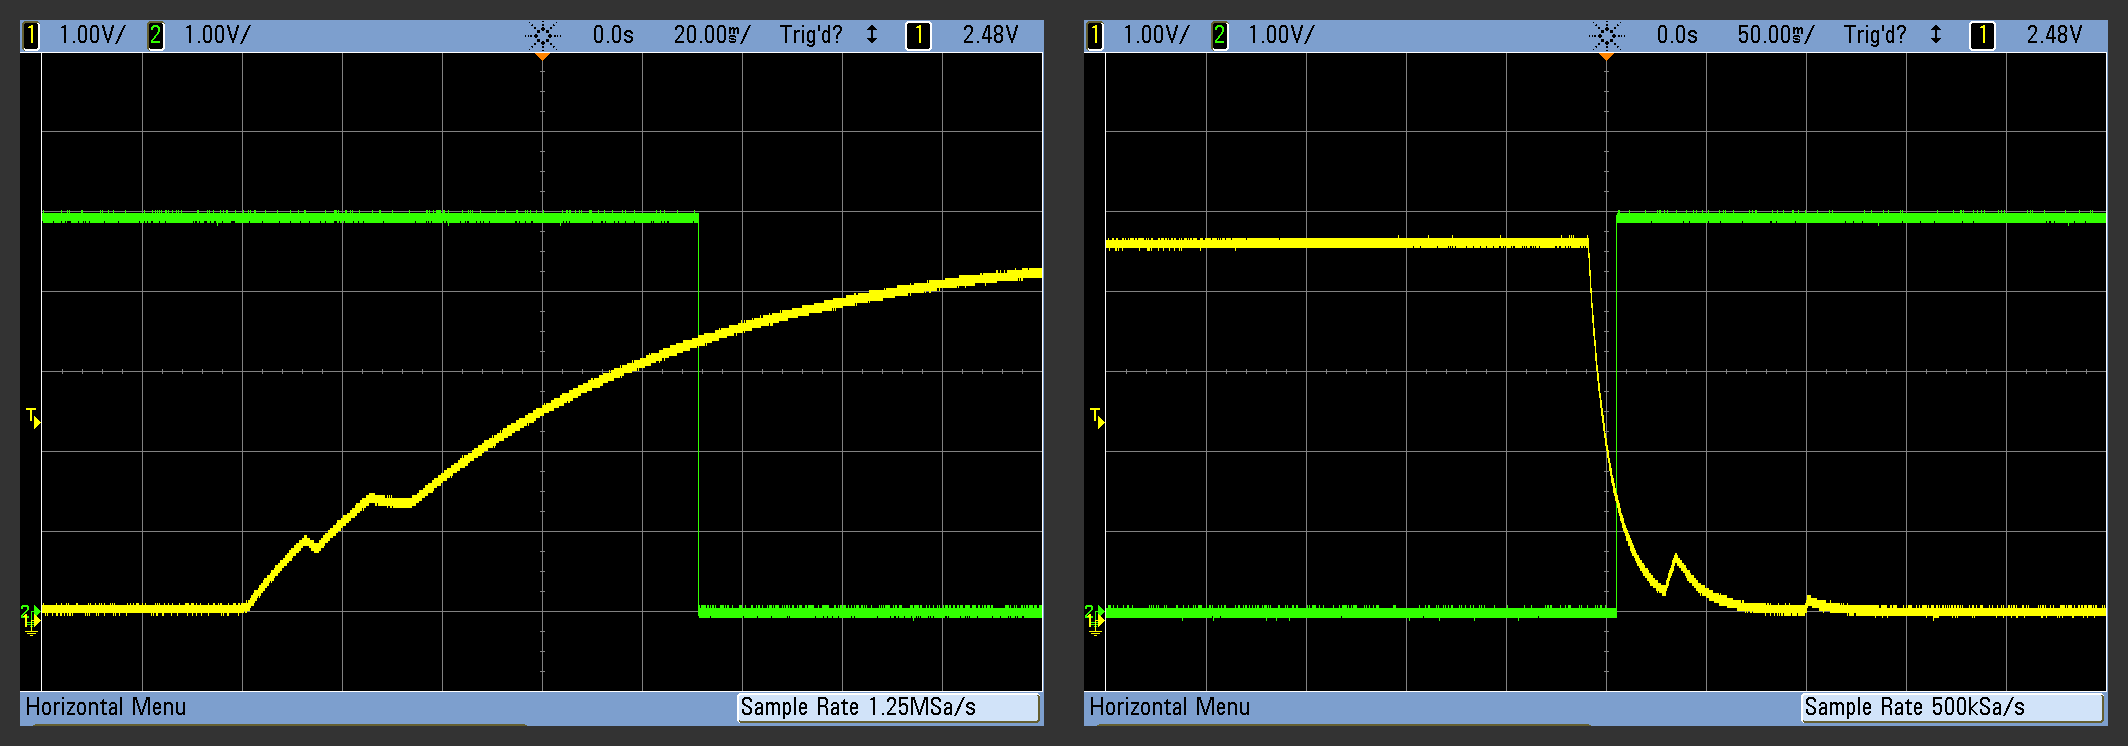Click the green channel 2 badge in the left scope header

pyautogui.click(x=156, y=36)
